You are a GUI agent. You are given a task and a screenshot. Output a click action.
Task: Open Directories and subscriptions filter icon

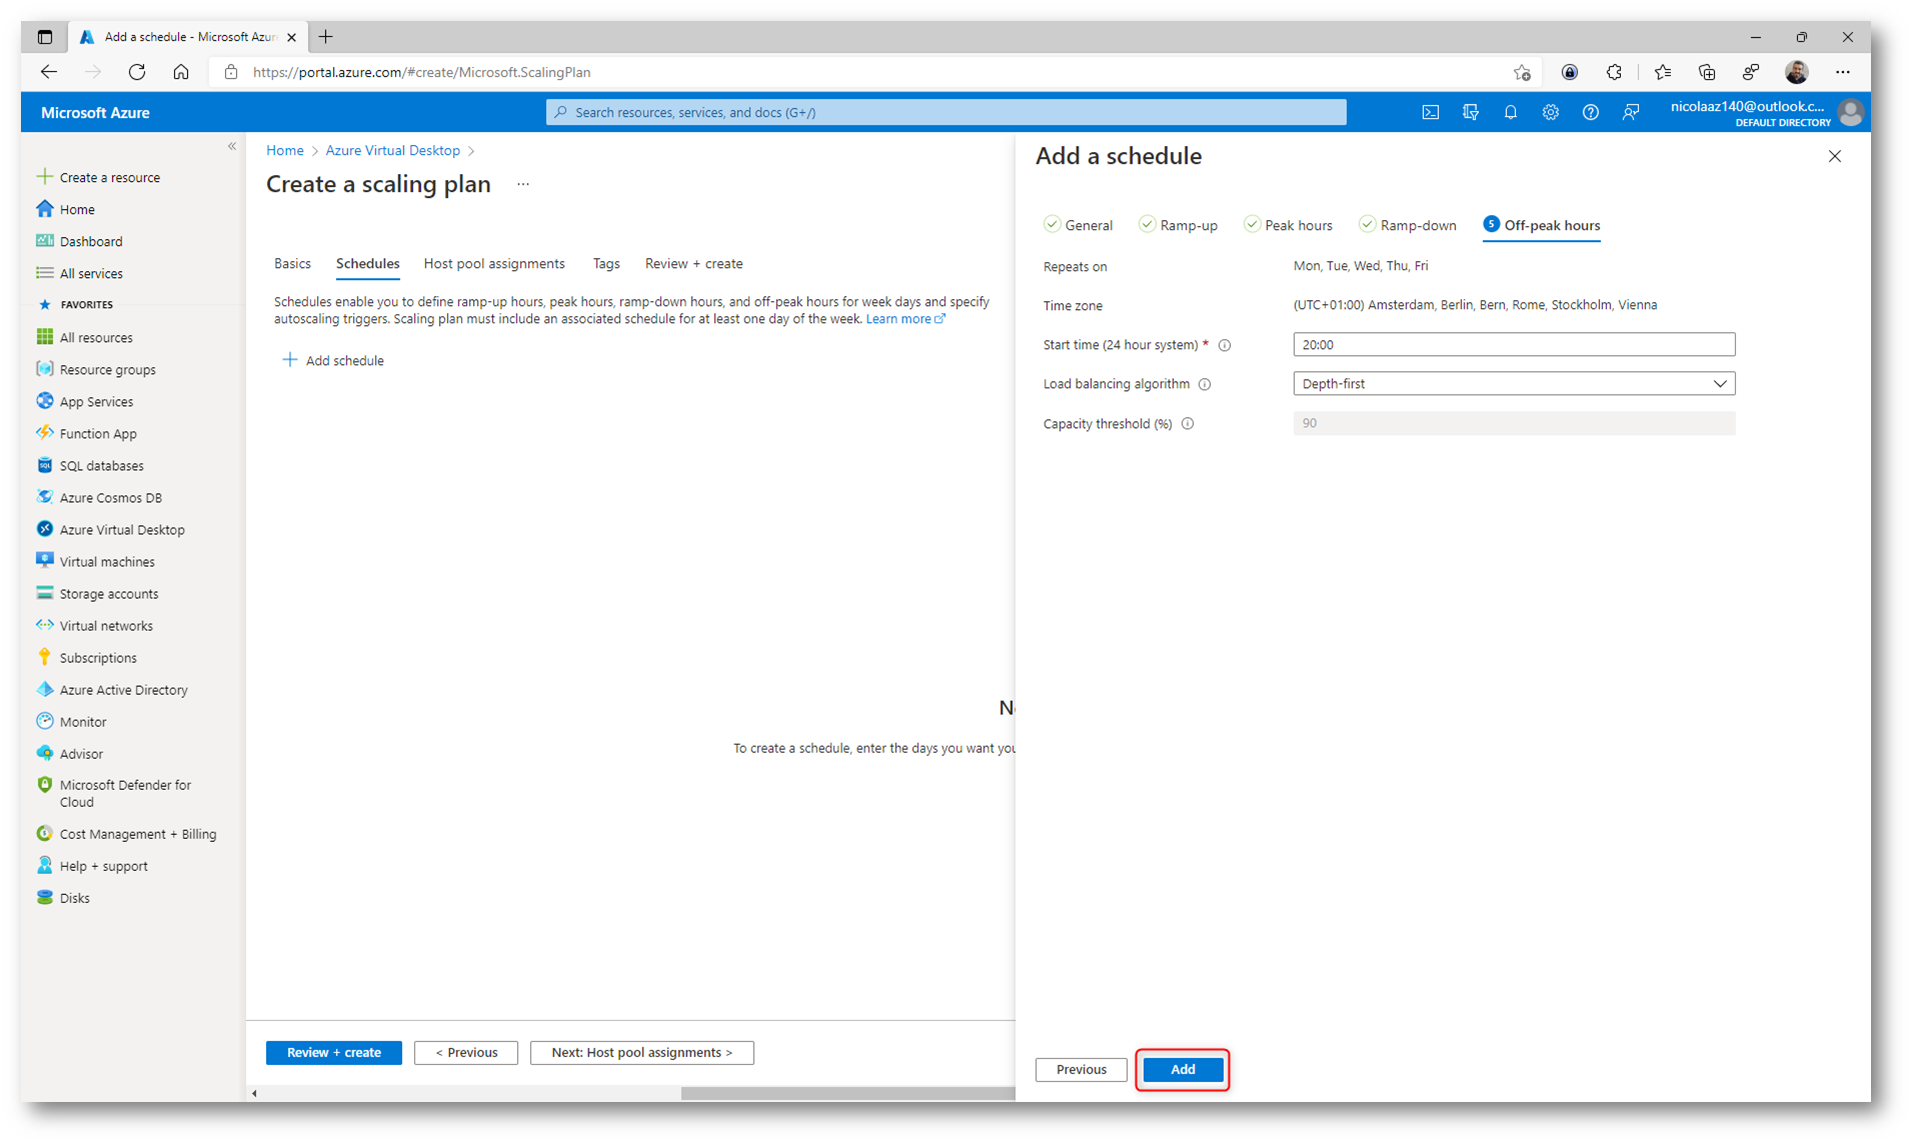click(x=1470, y=113)
